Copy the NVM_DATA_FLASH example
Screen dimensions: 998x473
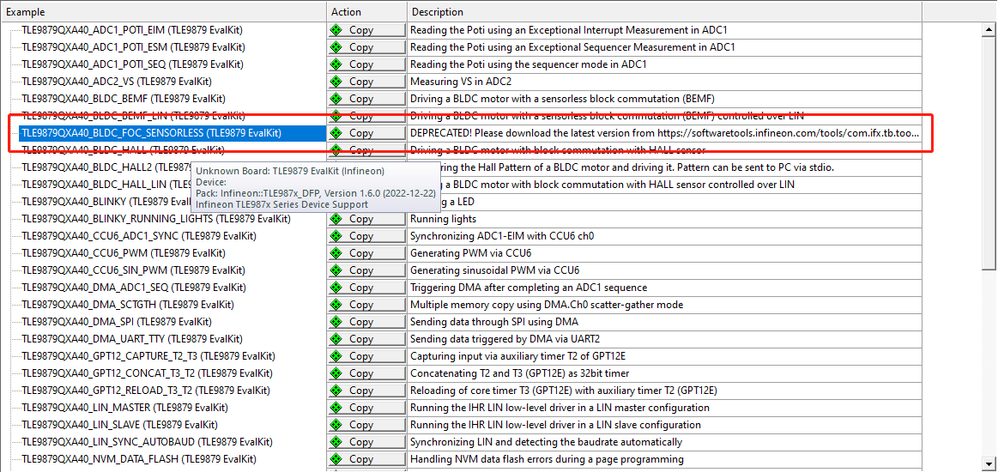[367, 459]
